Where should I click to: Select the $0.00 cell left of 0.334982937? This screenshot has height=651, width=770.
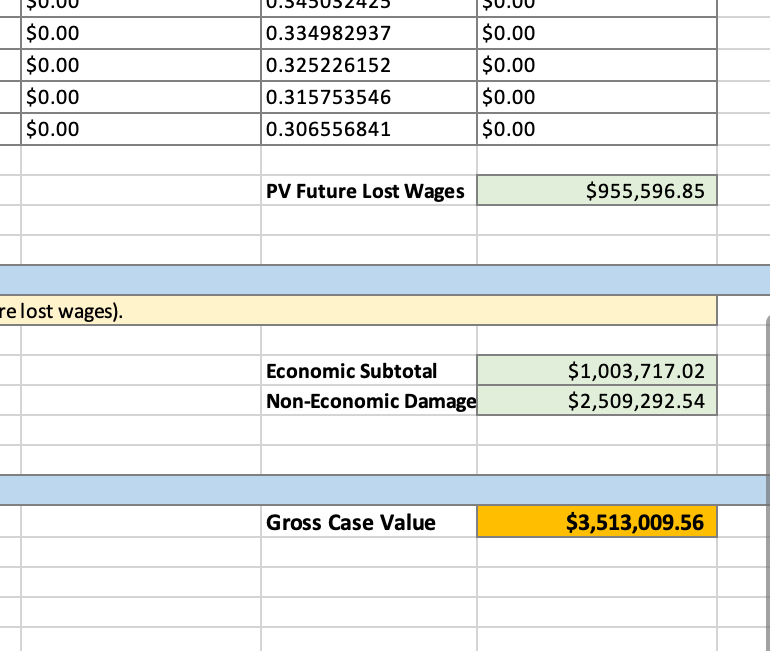pos(140,34)
